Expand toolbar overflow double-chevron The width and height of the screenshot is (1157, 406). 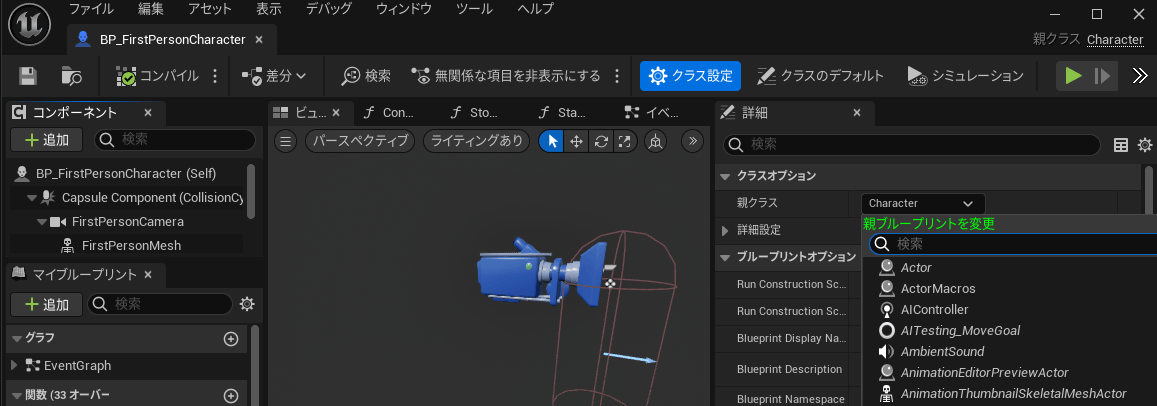click(1139, 75)
